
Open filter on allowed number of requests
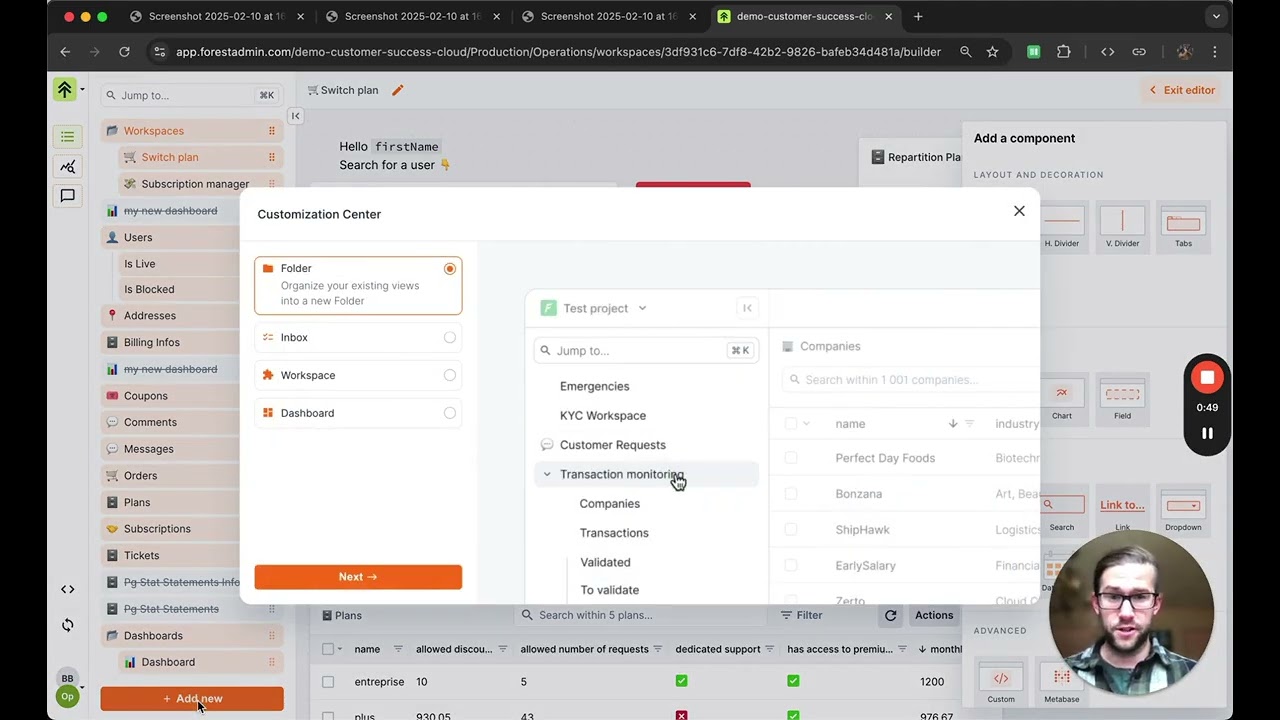pyautogui.click(x=658, y=650)
